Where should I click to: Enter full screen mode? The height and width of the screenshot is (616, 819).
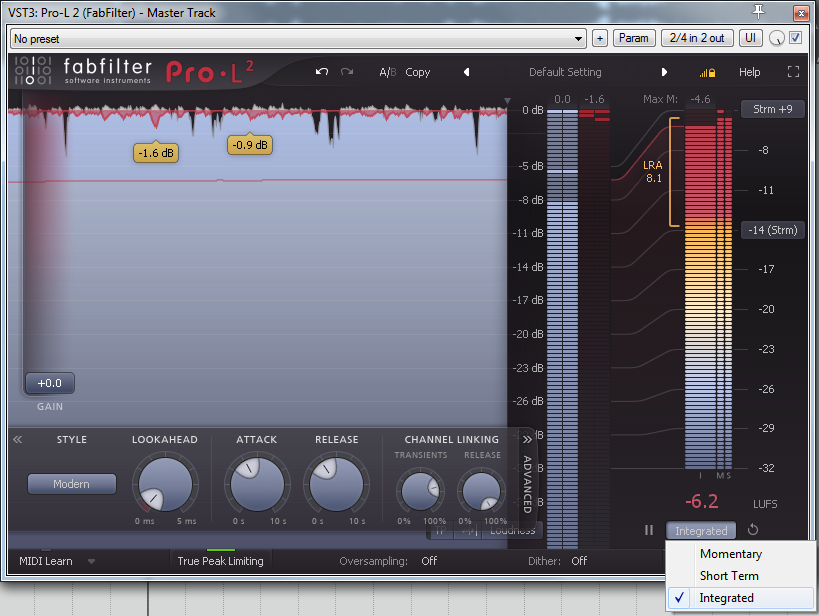[793, 72]
